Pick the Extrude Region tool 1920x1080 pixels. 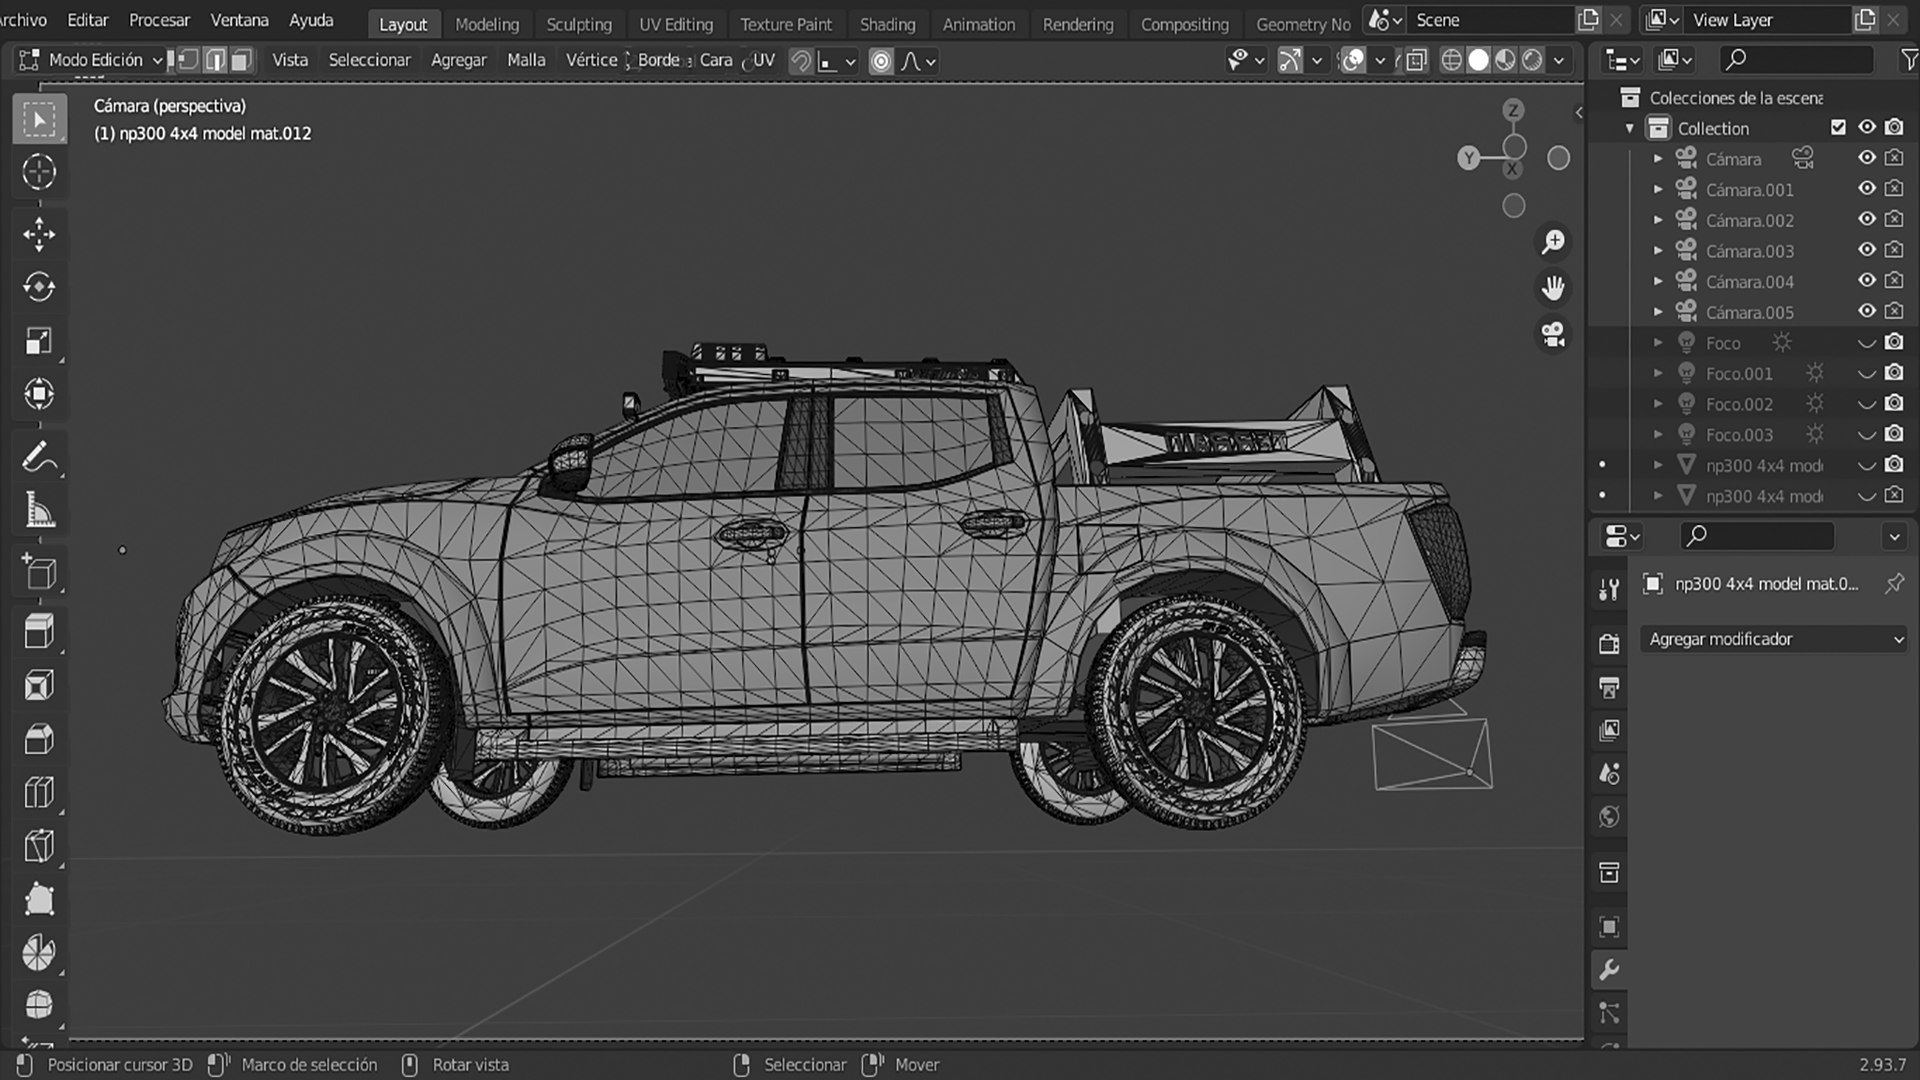(x=39, y=632)
